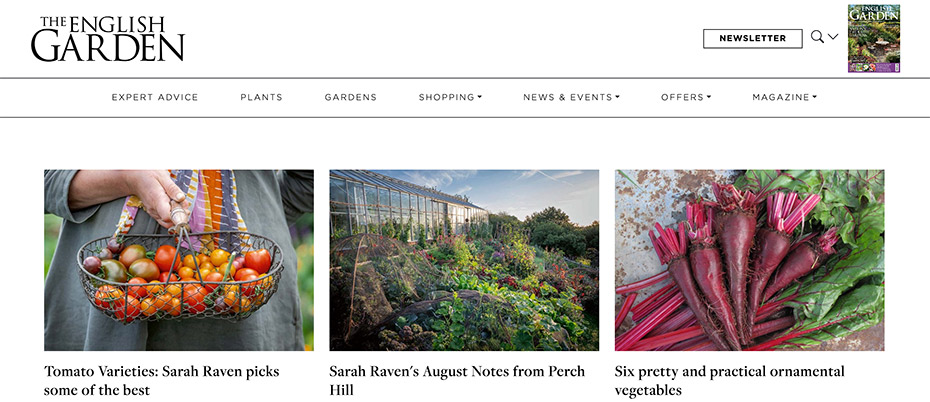
Task: Expand the Shopping dropdown menu
Action: point(450,97)
